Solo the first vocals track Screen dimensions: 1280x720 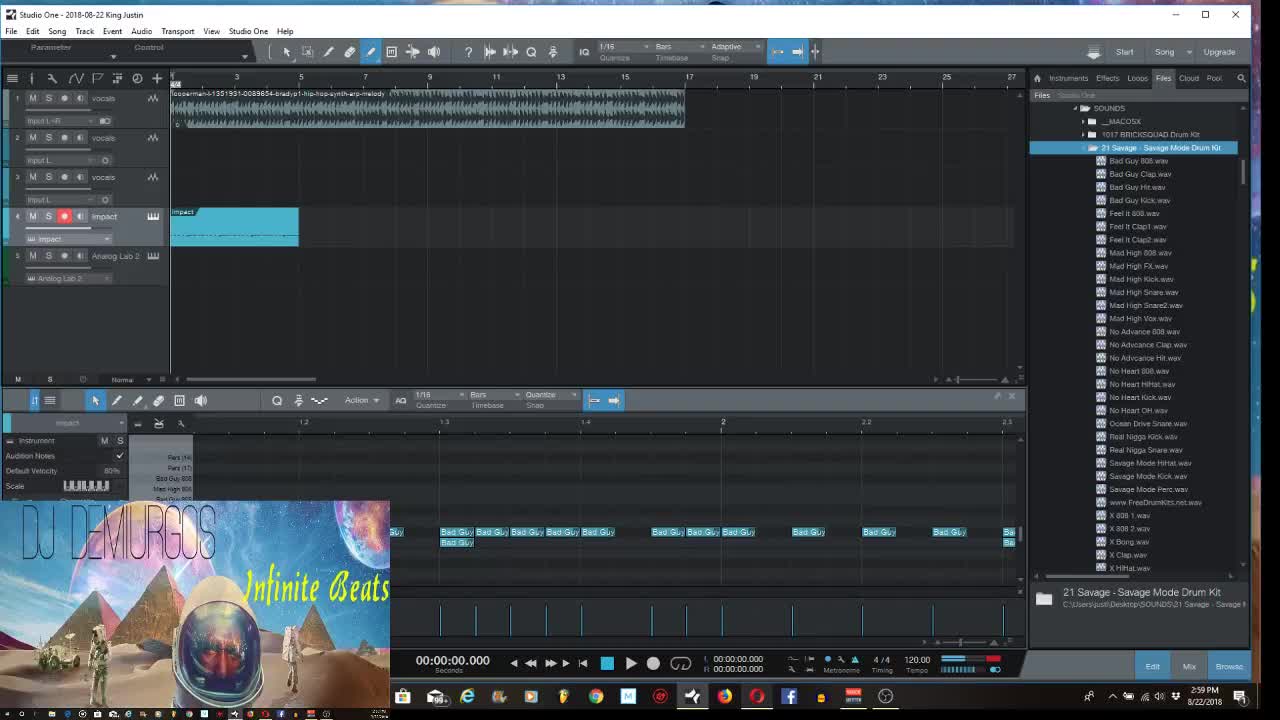48,98
